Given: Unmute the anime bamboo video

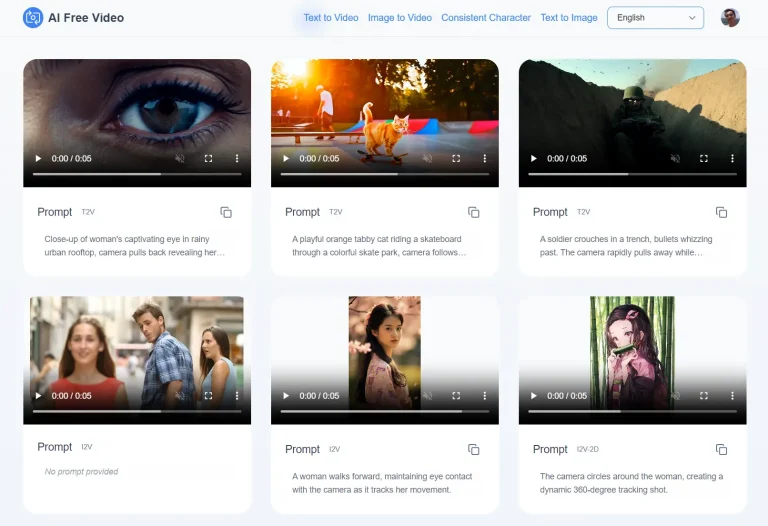Looking at the screenshot, I should click(675, 395).
